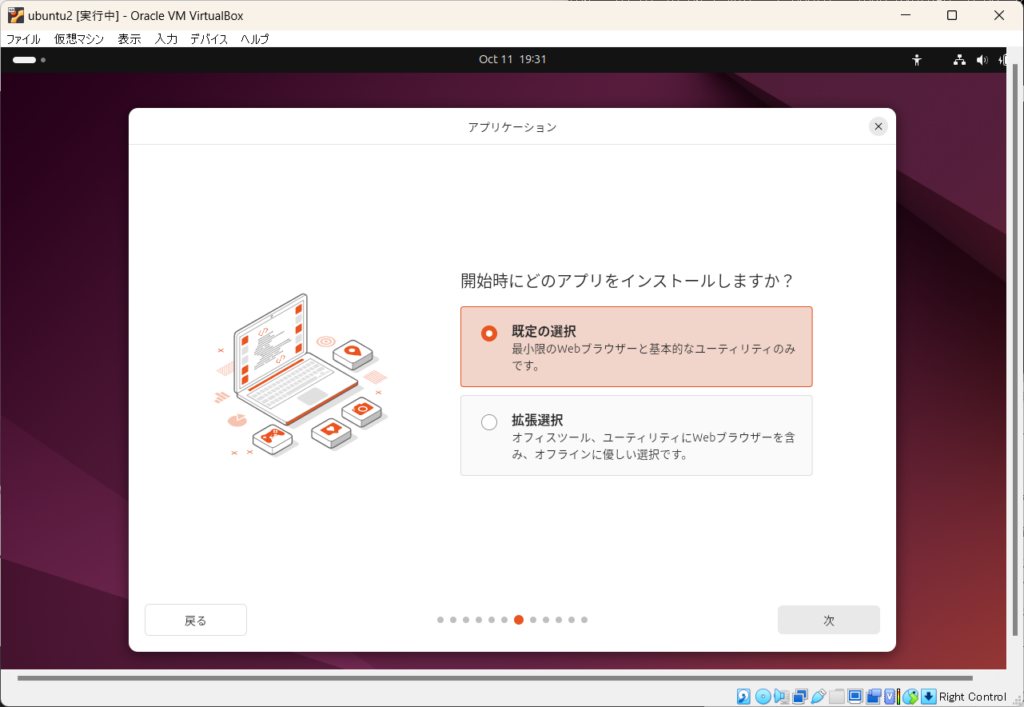Click the network adapters status icon

click(800, 697)
